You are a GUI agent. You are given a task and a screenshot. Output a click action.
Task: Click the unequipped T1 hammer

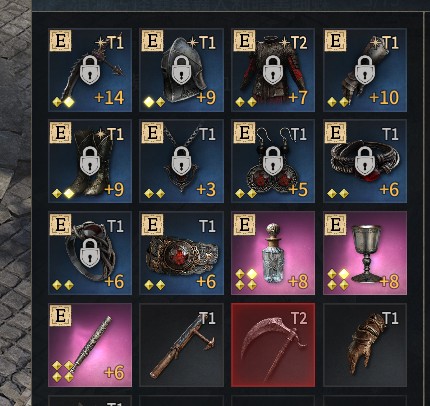pyautogui.click(x=182, y=345)
